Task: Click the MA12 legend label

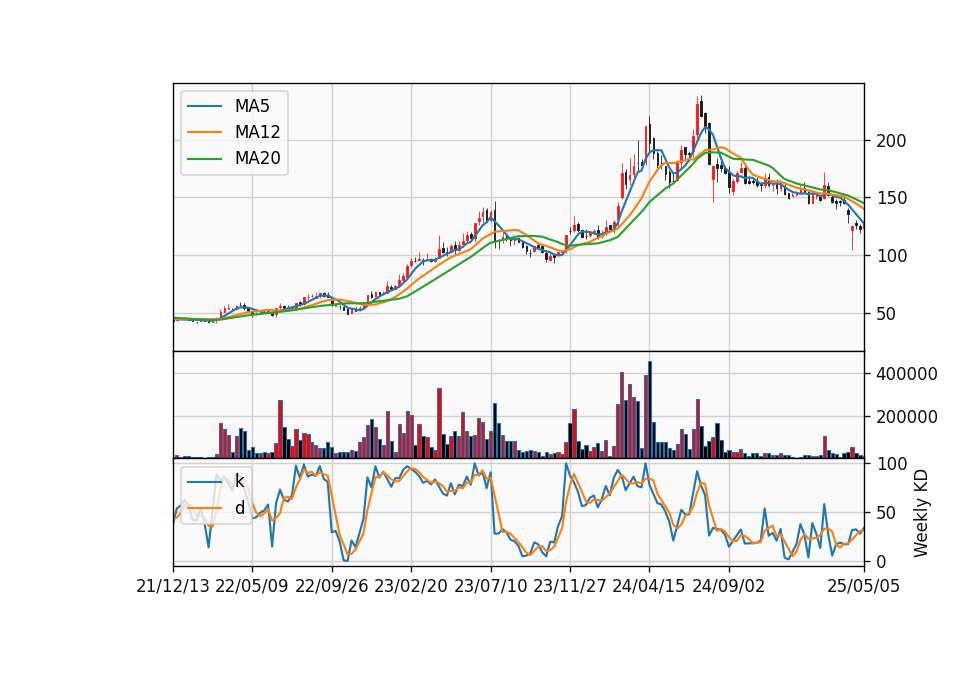Action: pos(257,132)
